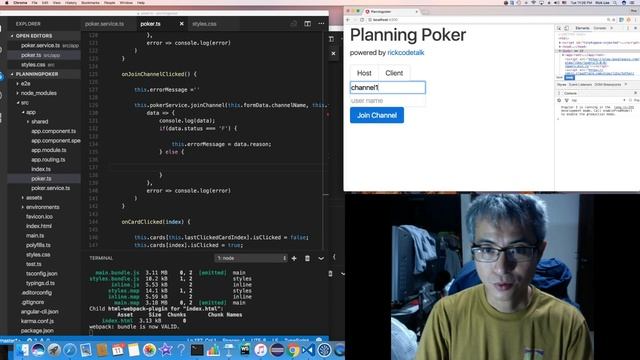Open Google Chrome icon in the Dock

(293, 350)
